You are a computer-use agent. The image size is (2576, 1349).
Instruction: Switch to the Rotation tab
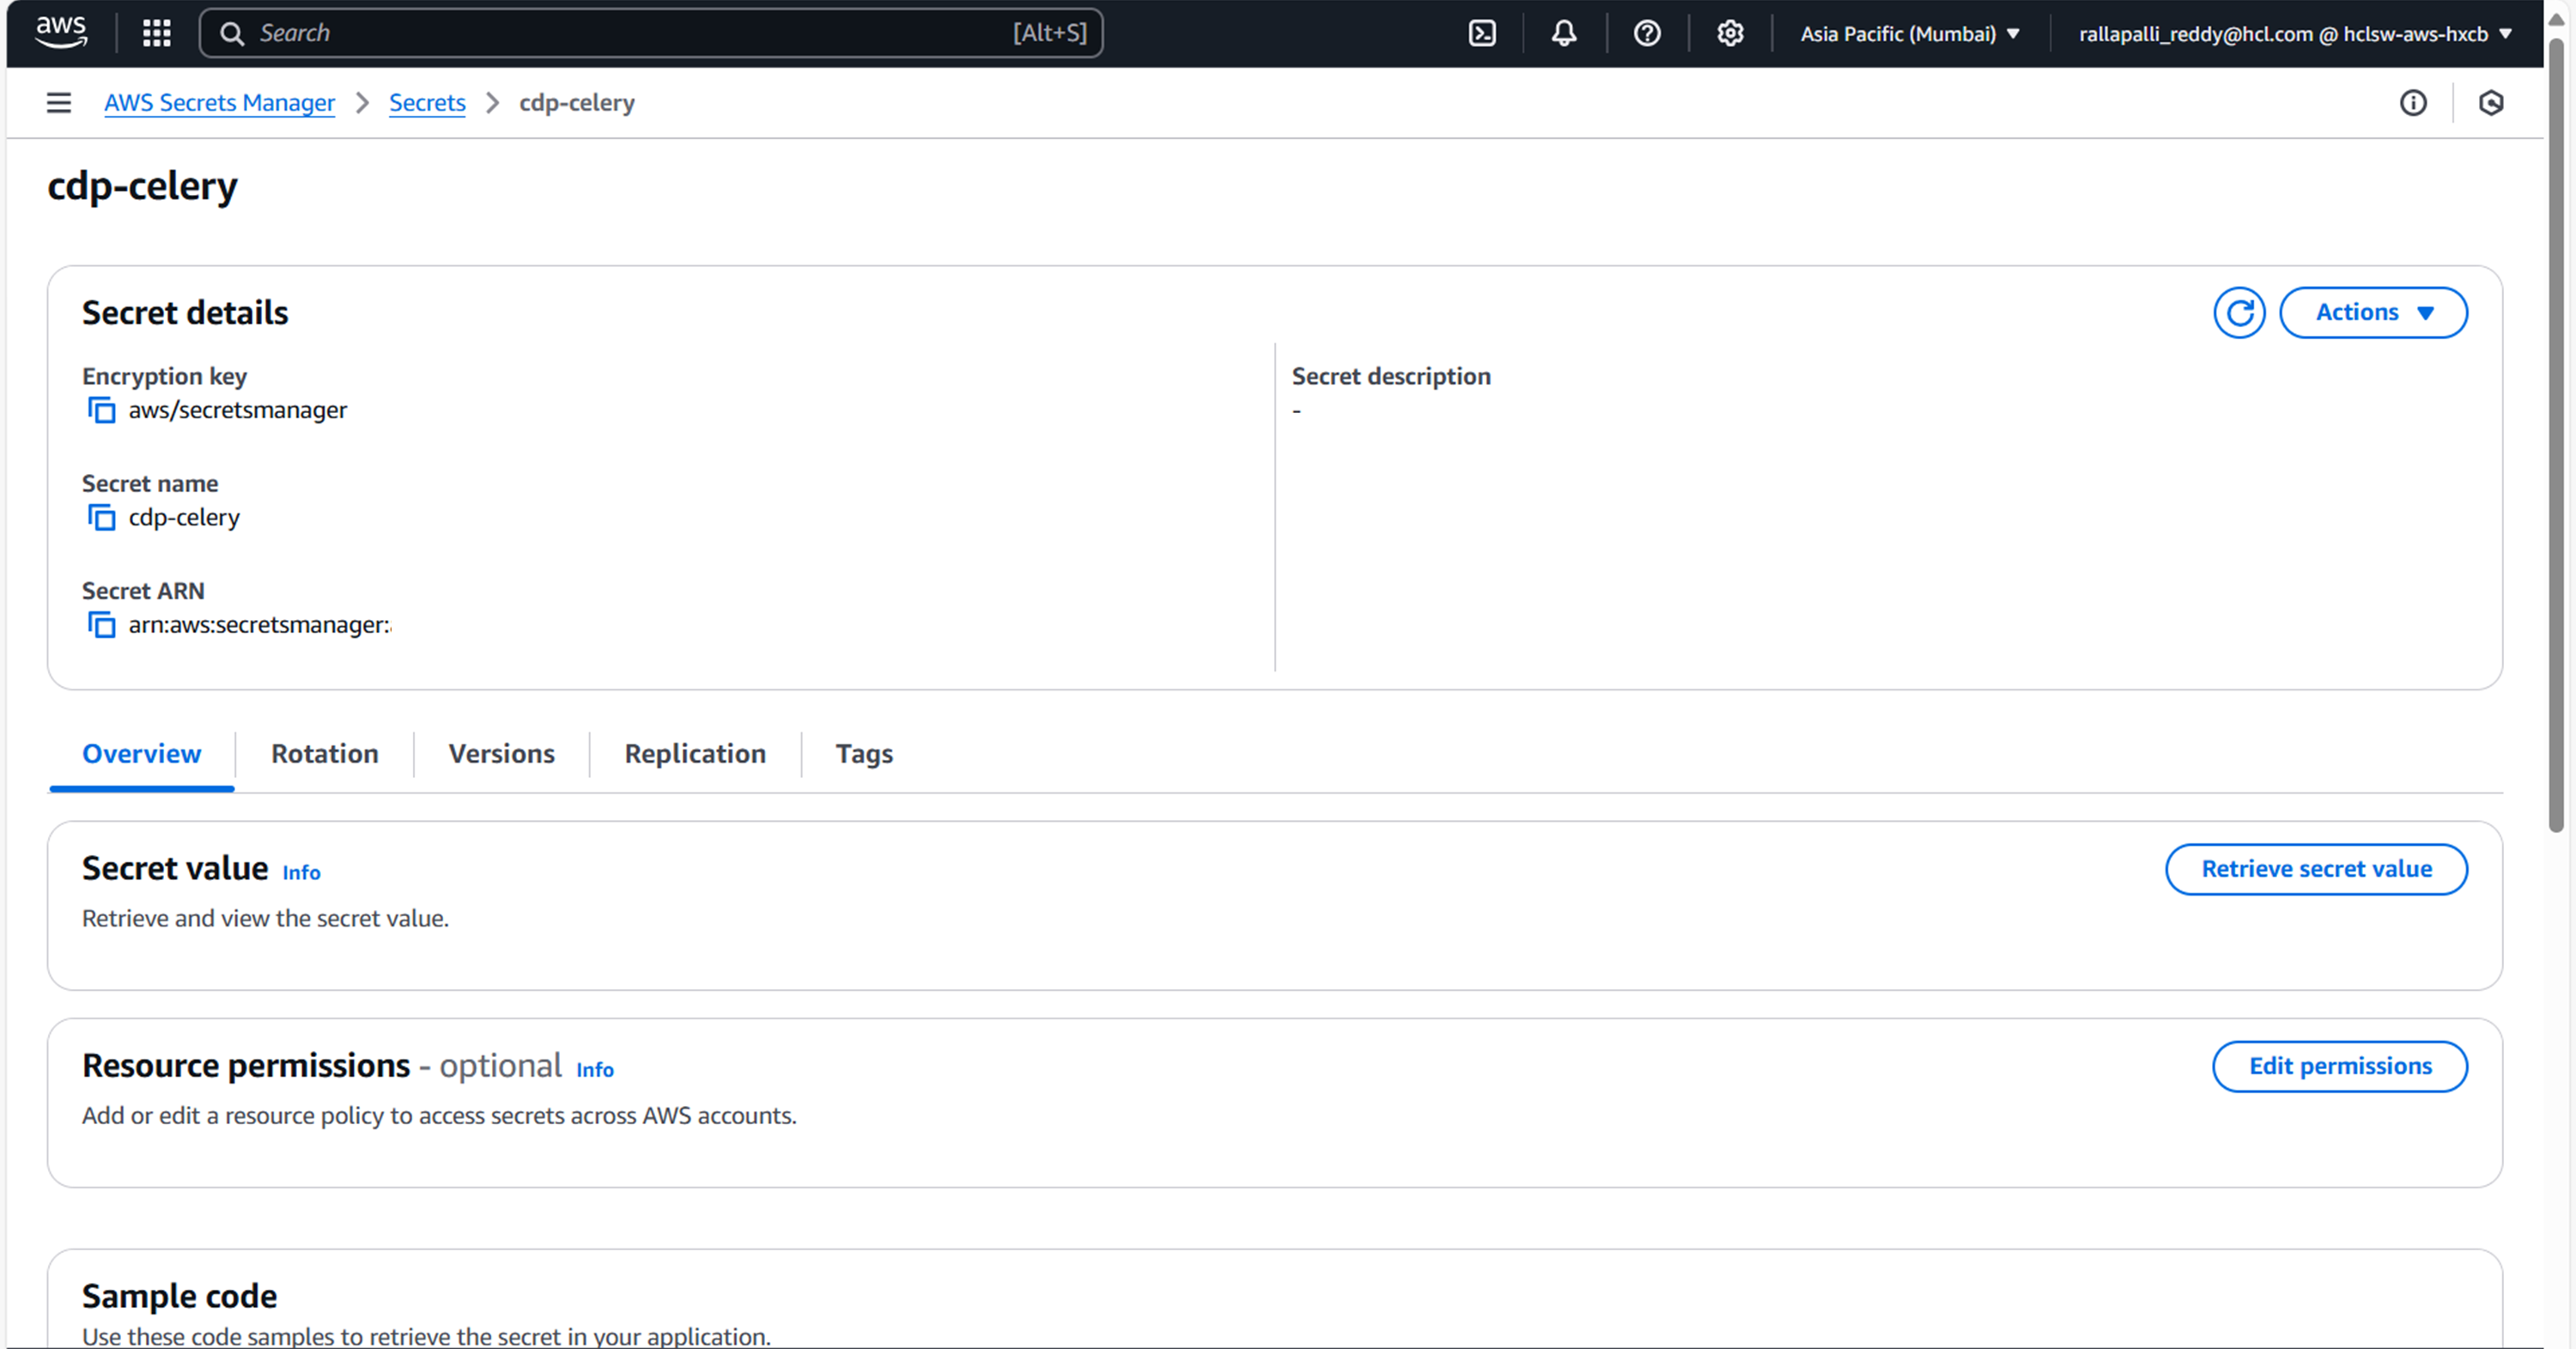(x=324, y=753)
